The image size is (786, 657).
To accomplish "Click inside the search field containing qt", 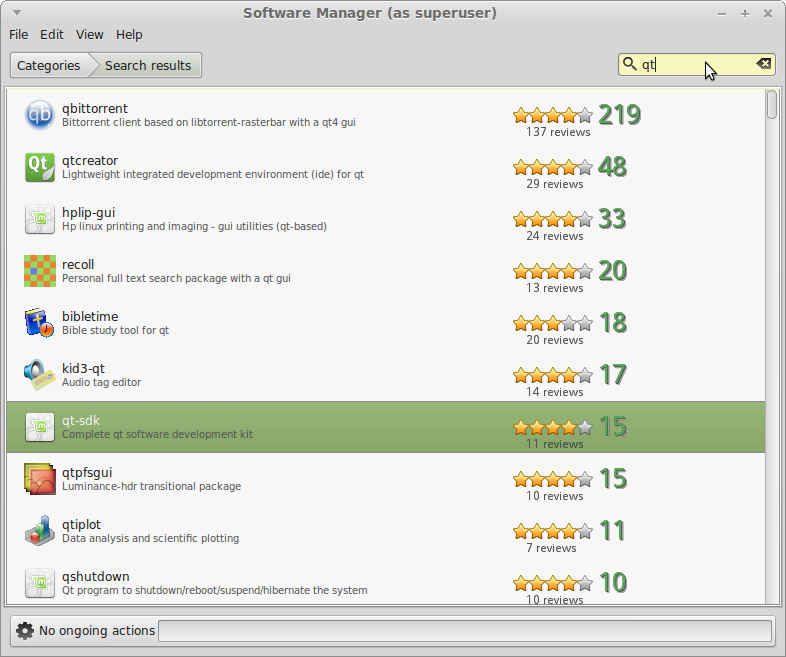I will tap(697, 65).
